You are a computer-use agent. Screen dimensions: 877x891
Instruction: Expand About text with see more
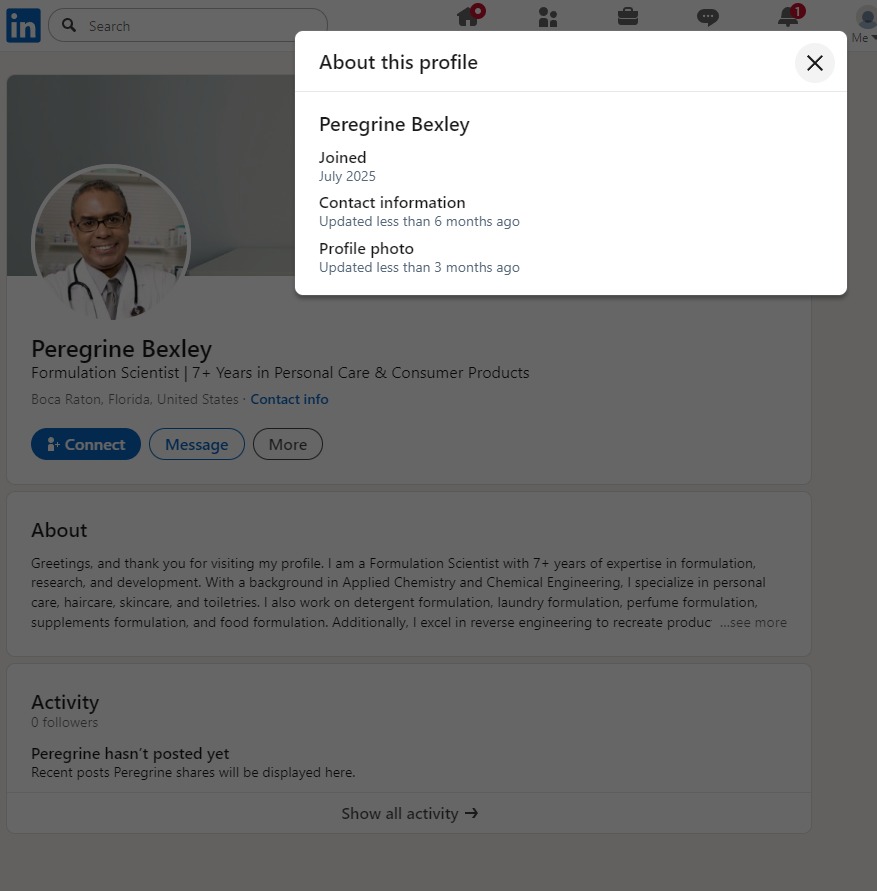point(753,622)
